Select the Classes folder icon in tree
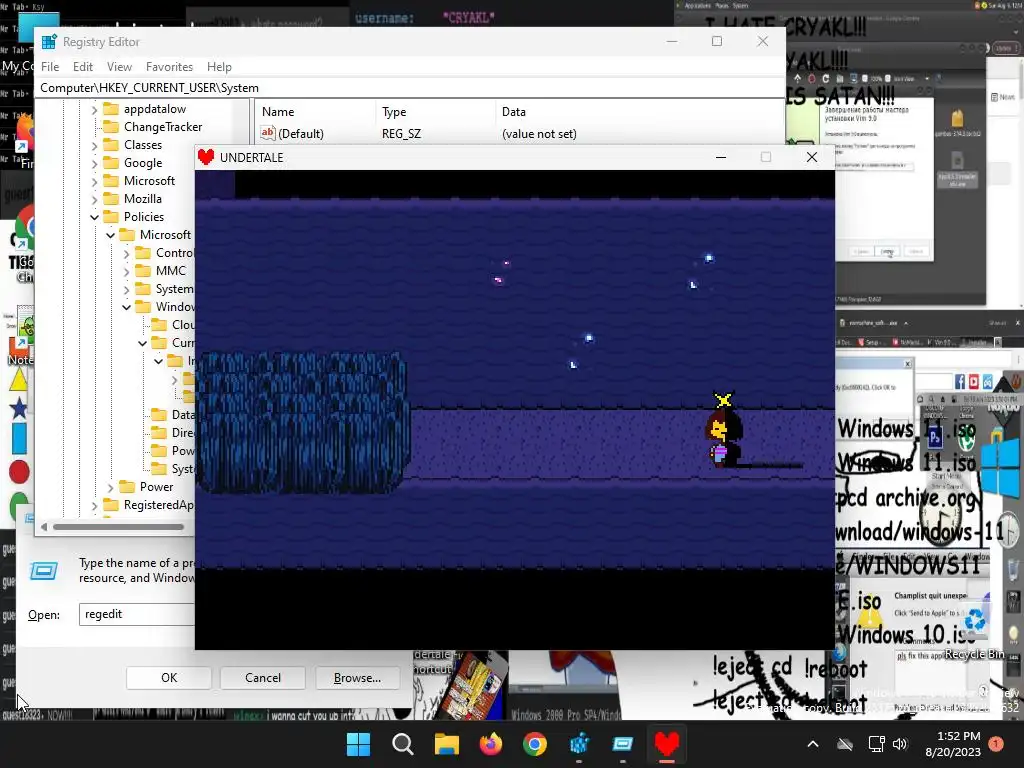The image size is (1024, 768). pos(112,145)
